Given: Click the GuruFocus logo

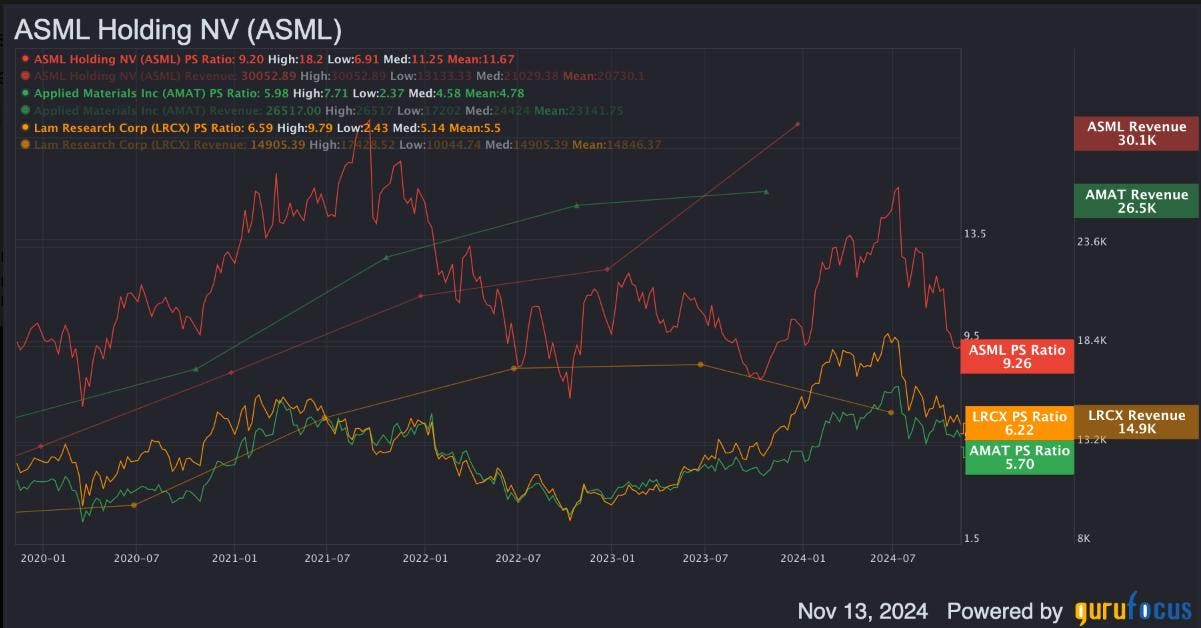Looking at the screenshot, I should 1133,611.
